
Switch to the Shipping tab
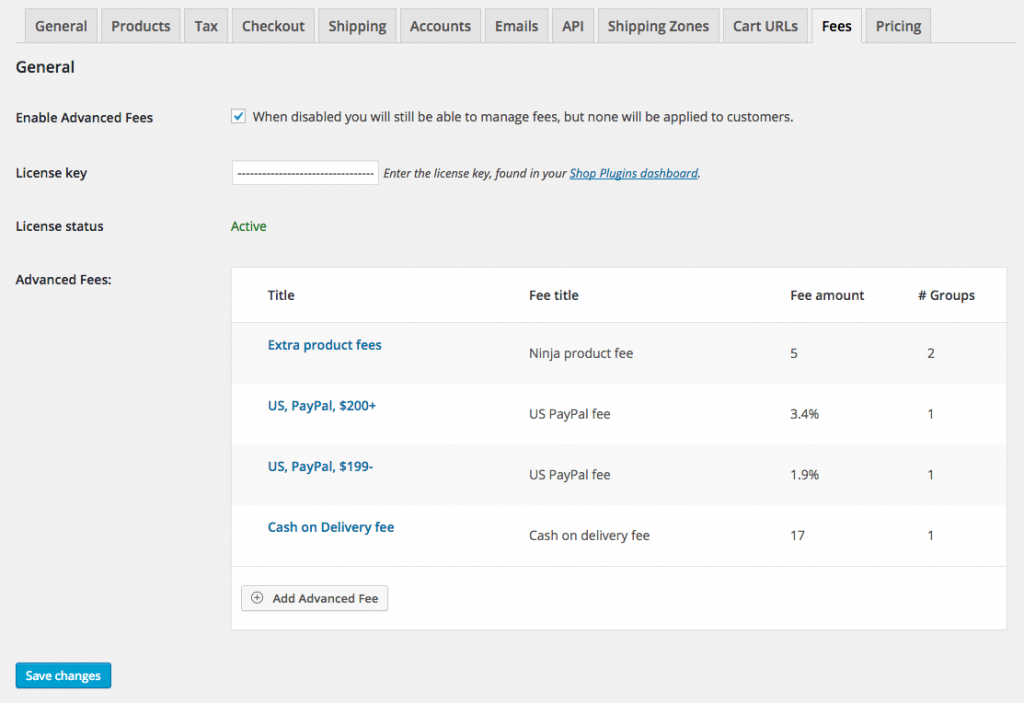[x=356, y=25]
